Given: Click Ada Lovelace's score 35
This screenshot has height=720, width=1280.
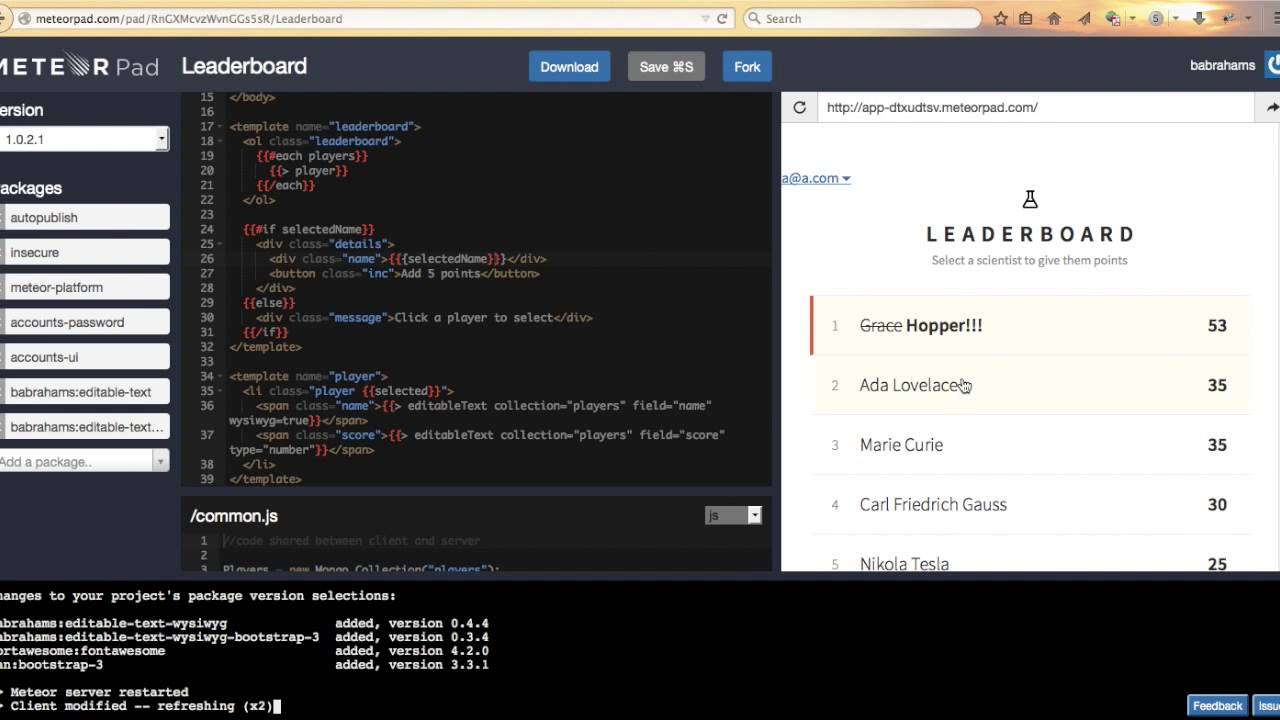Looking at the screenshot, I should pos(1217,385).
